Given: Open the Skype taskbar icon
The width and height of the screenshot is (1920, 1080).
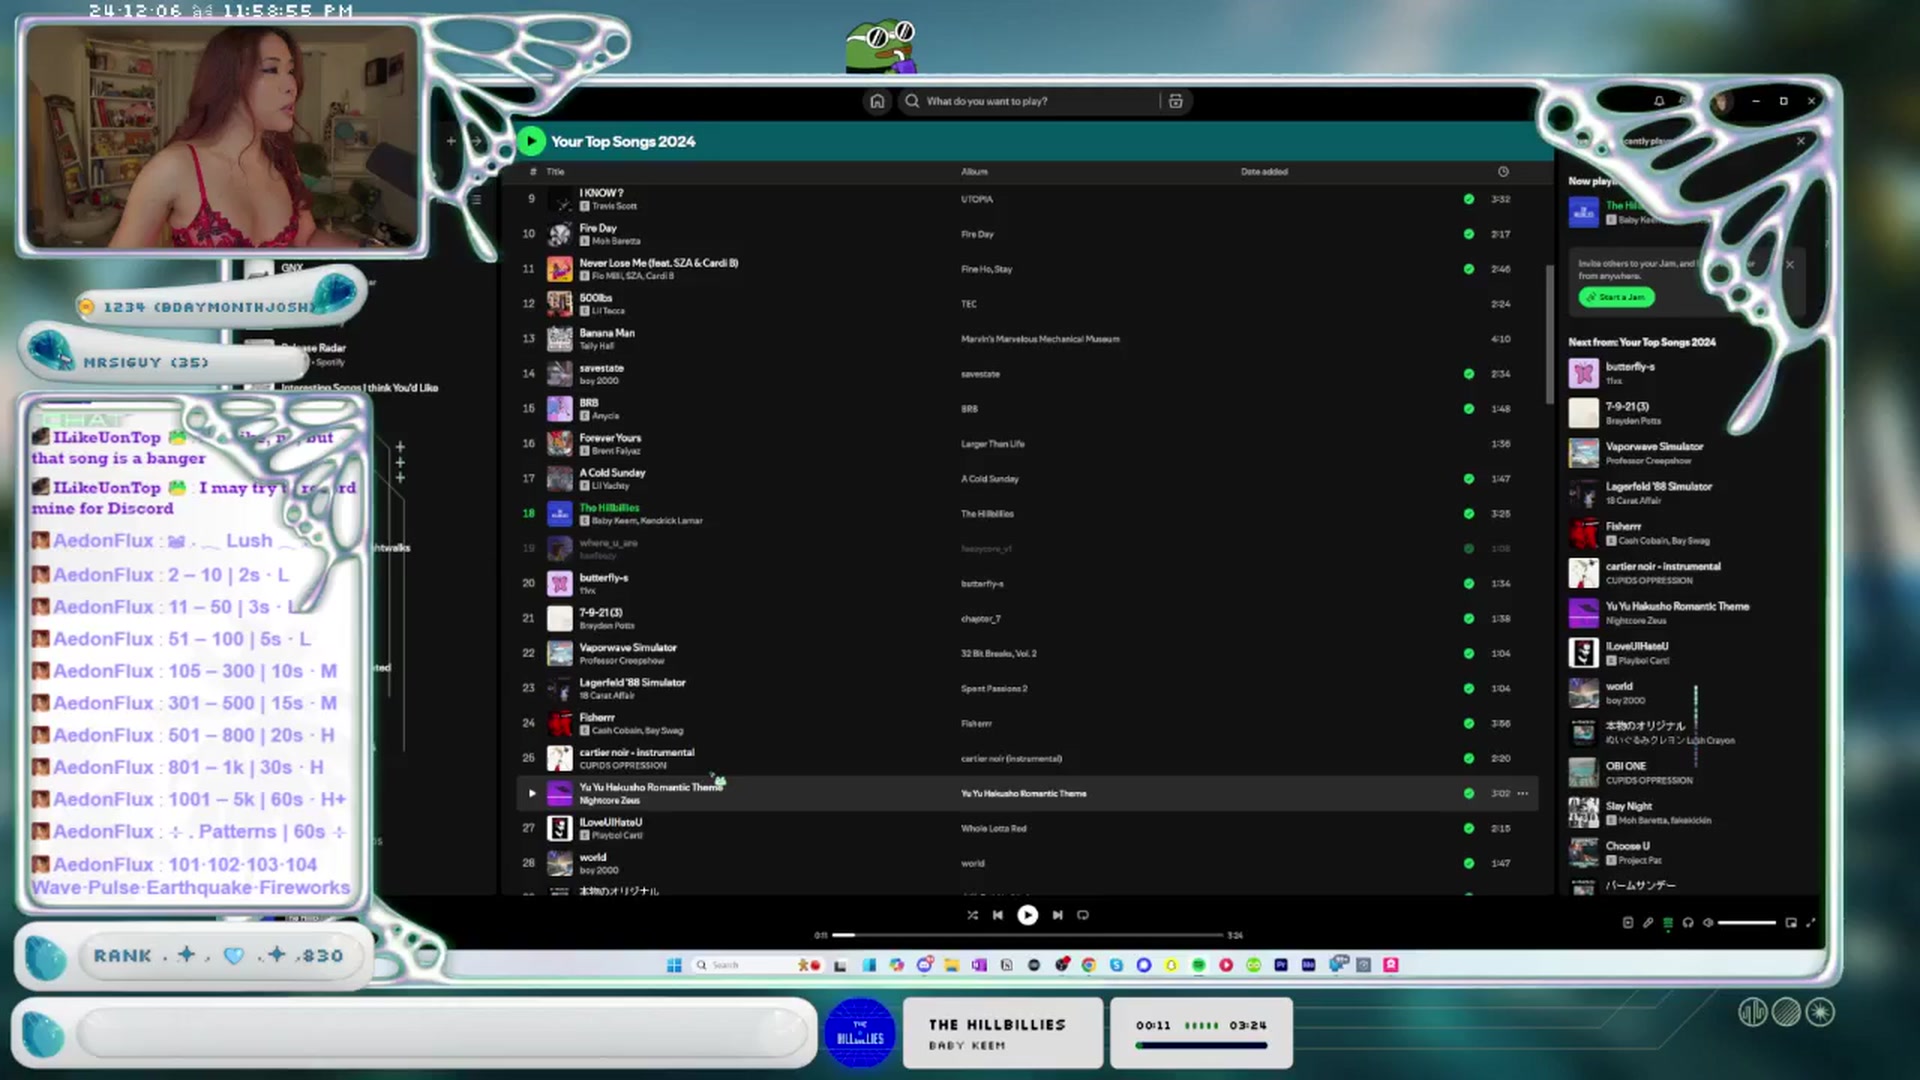Looking at the screenshot, I should 1116,965.
